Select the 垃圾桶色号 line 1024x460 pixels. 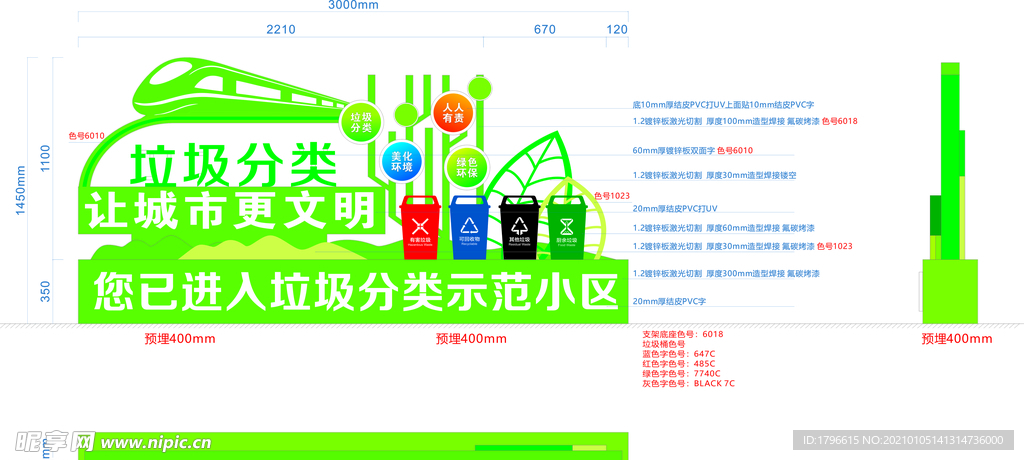click(664, 344)
